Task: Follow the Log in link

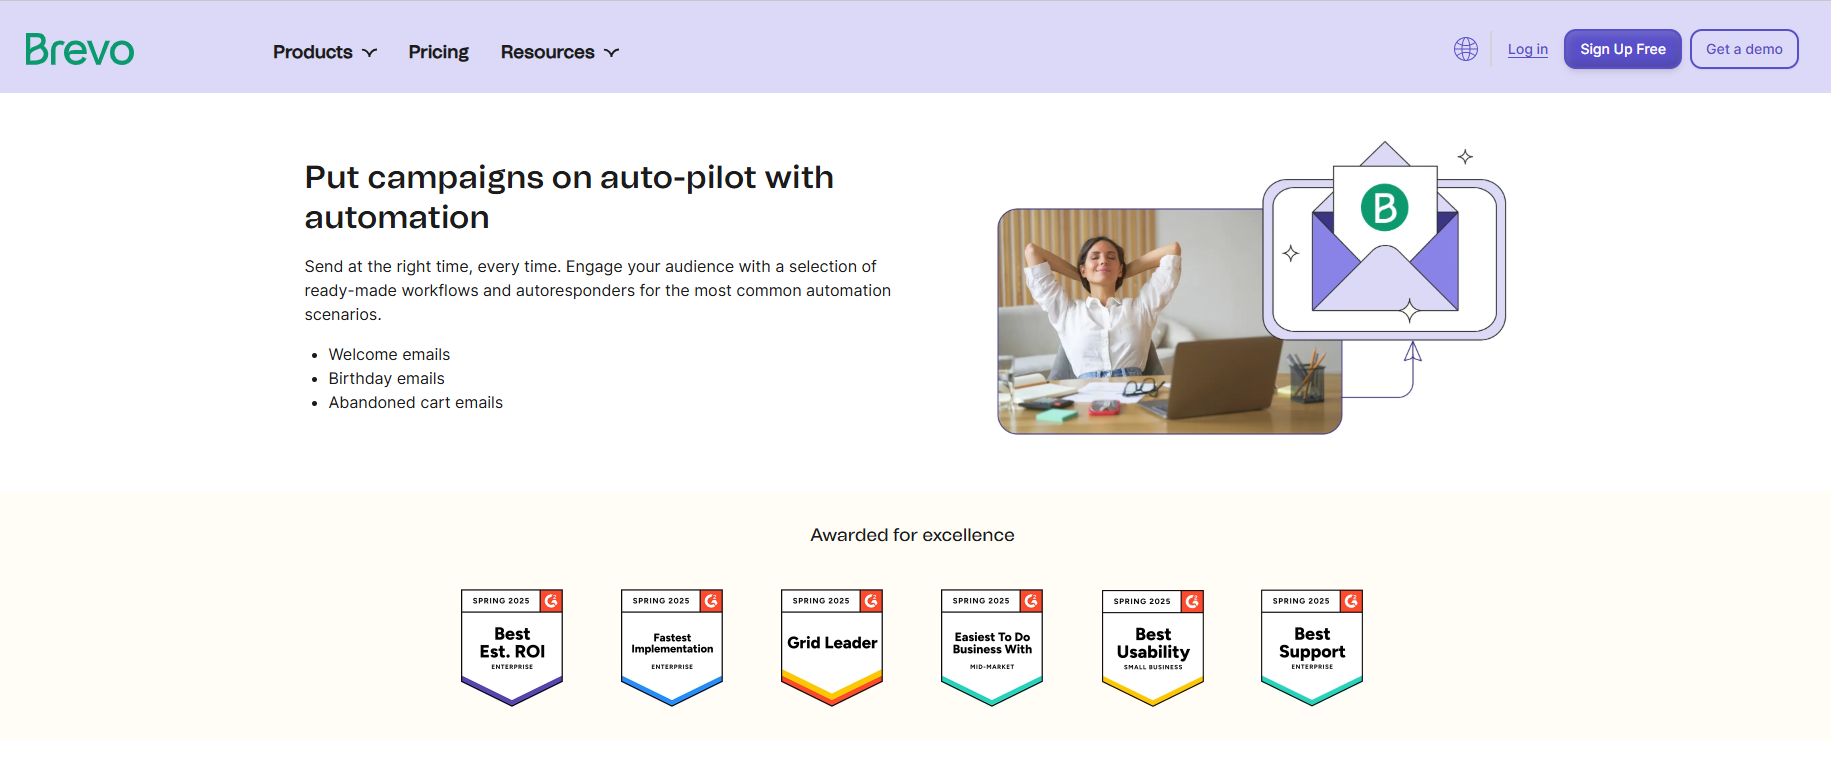Action: (1527, 49)
